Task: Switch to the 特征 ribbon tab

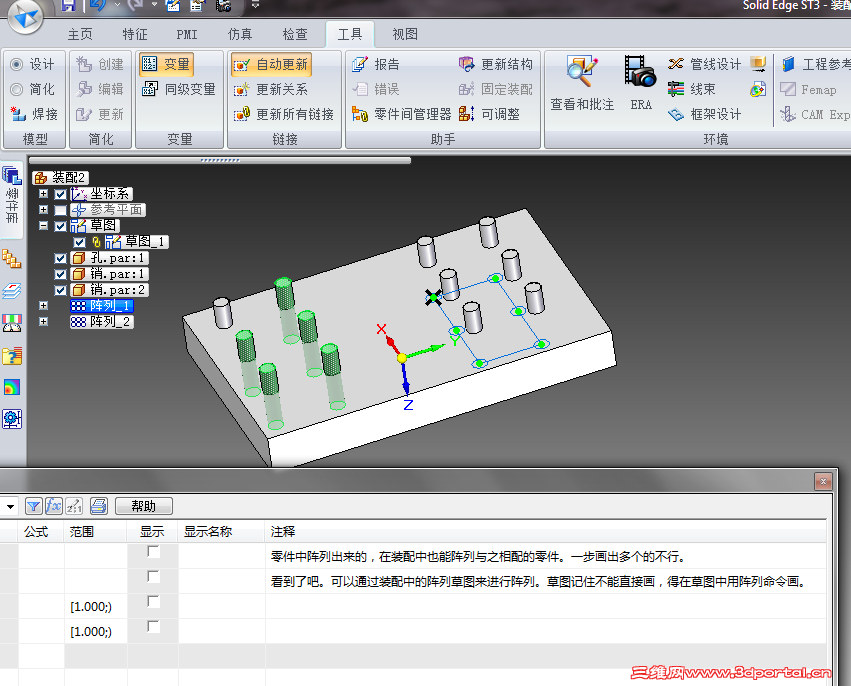Action: coord(135,34)
